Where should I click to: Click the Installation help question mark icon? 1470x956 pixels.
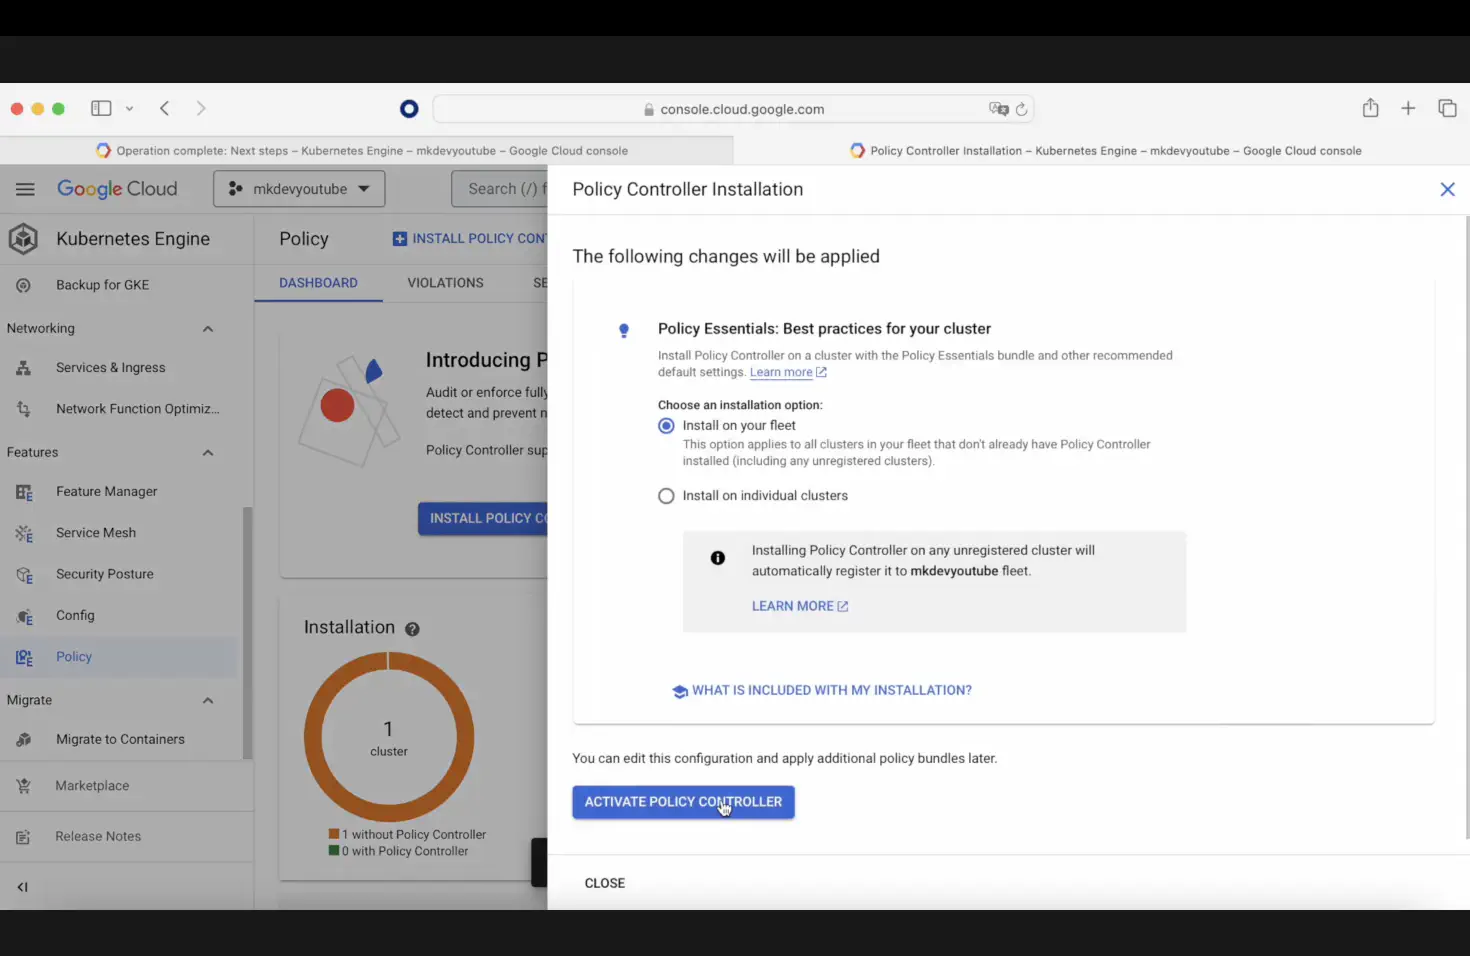coord(412,629)
